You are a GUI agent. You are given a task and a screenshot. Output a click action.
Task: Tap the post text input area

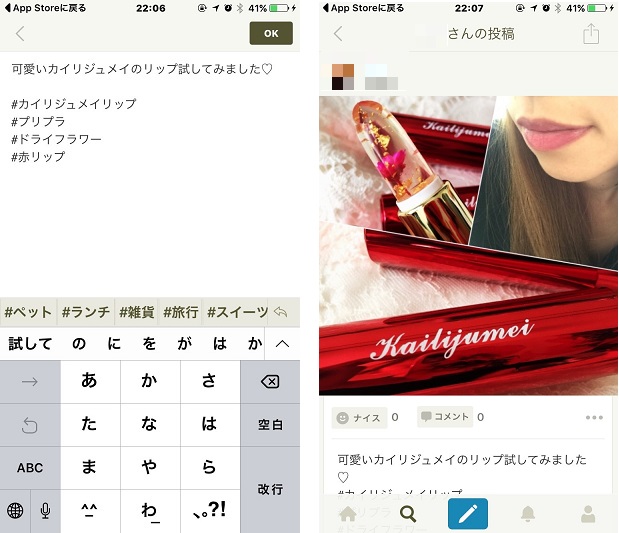click(x=150, y=200)
